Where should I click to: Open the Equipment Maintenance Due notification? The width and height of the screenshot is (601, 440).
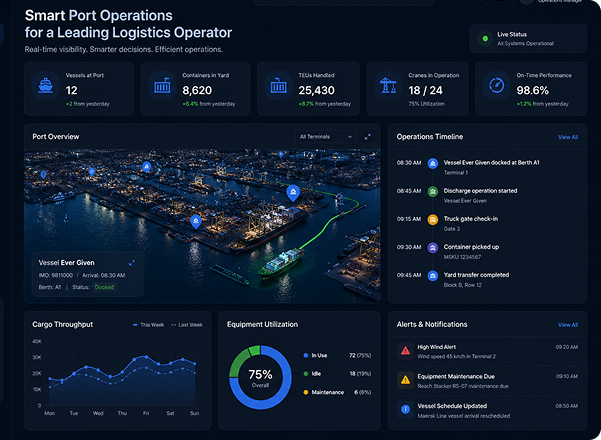pos(487,381)
